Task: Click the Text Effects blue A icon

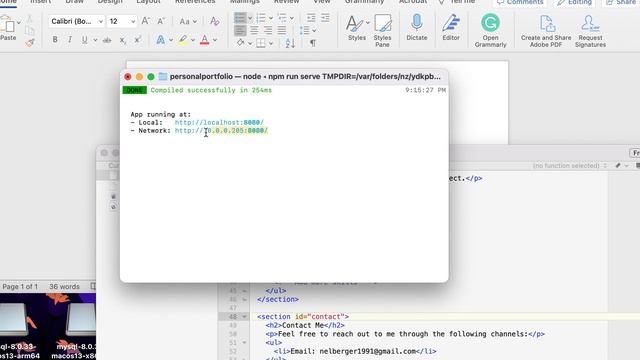Action: pyautogui.click(x=160, y=40)
